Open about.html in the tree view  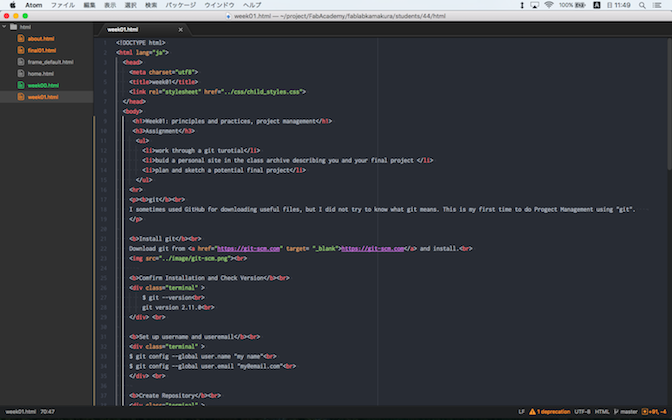tap(41, 39)
